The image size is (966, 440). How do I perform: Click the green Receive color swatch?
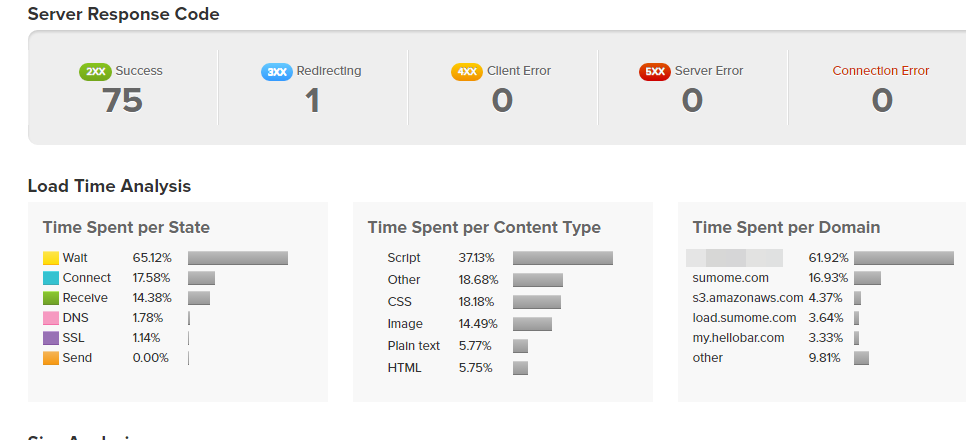point(51,298)
